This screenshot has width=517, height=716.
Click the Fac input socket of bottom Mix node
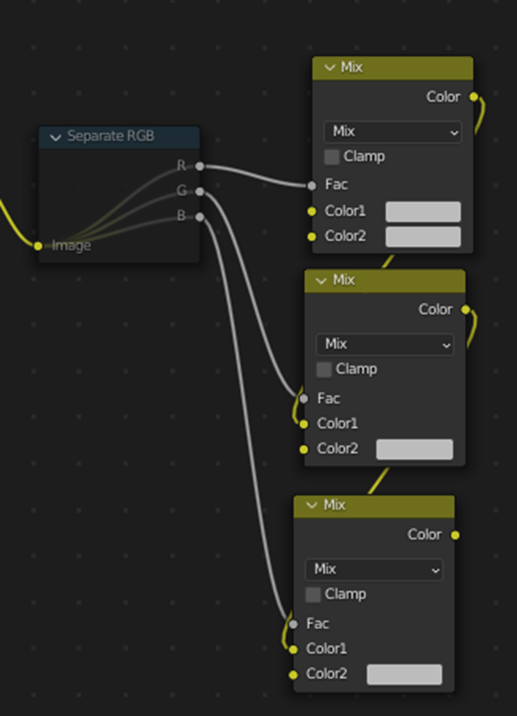(x=293, y=624)
